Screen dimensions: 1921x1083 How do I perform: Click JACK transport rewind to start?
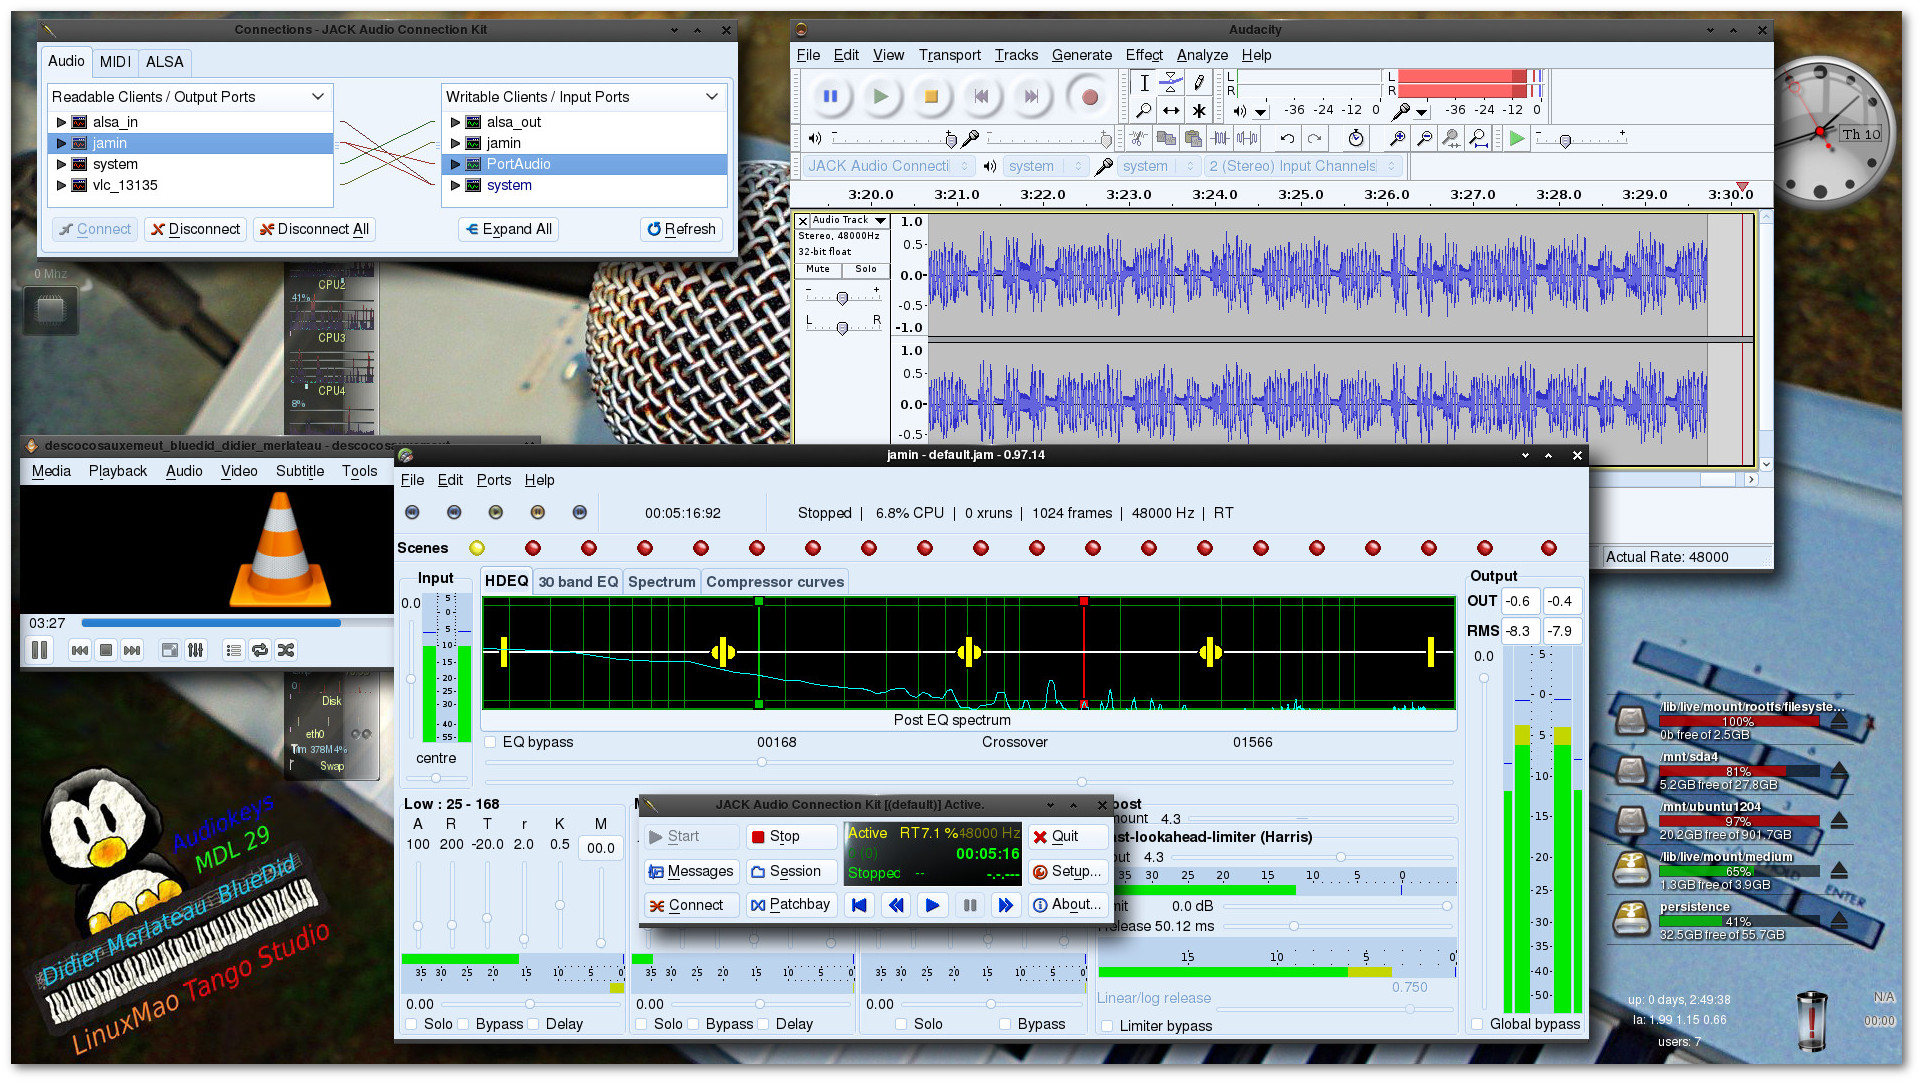point(858,906)
